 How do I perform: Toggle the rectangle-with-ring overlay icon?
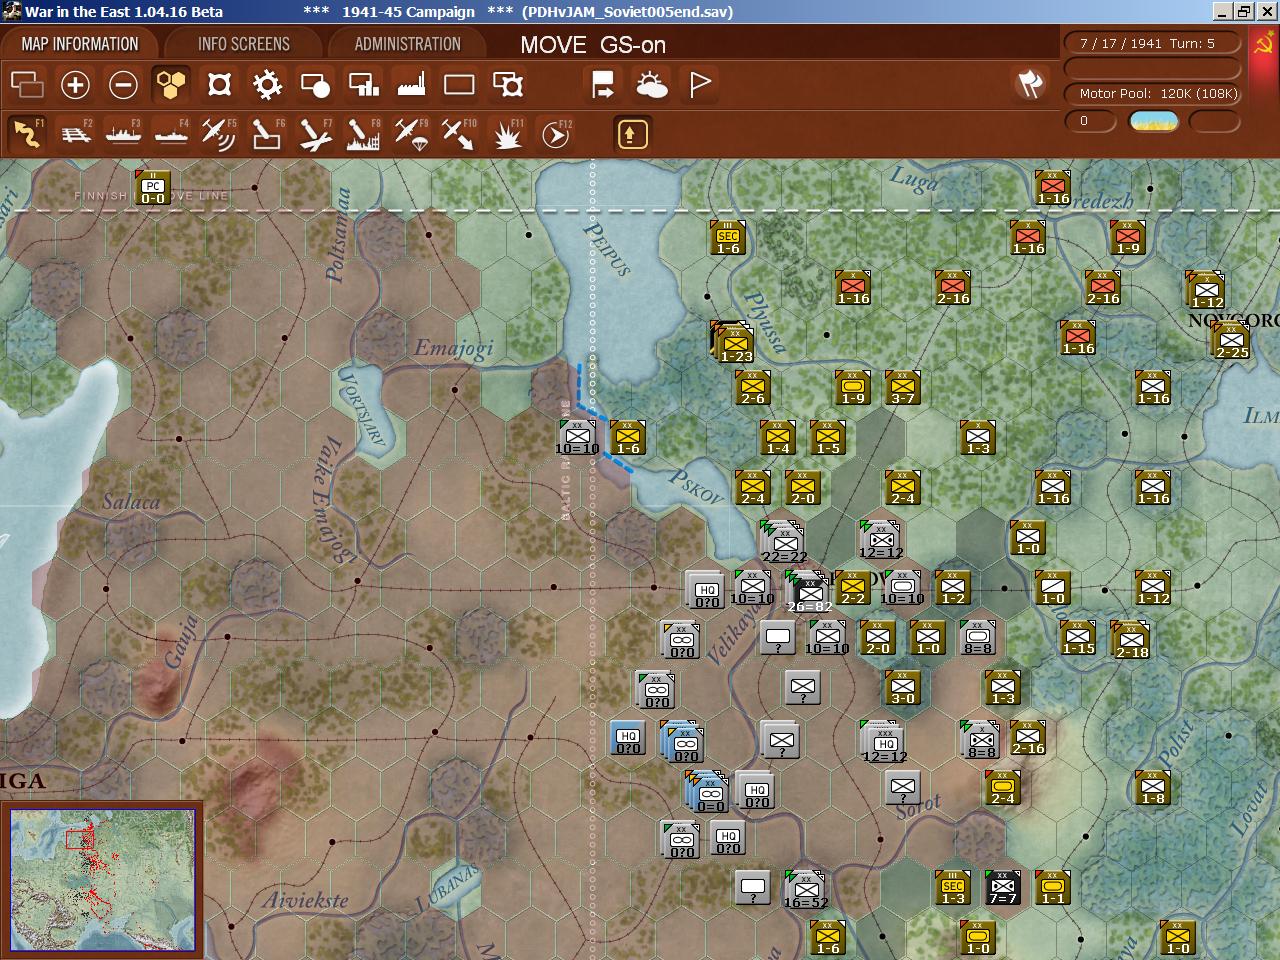click(x=507, y=85)
